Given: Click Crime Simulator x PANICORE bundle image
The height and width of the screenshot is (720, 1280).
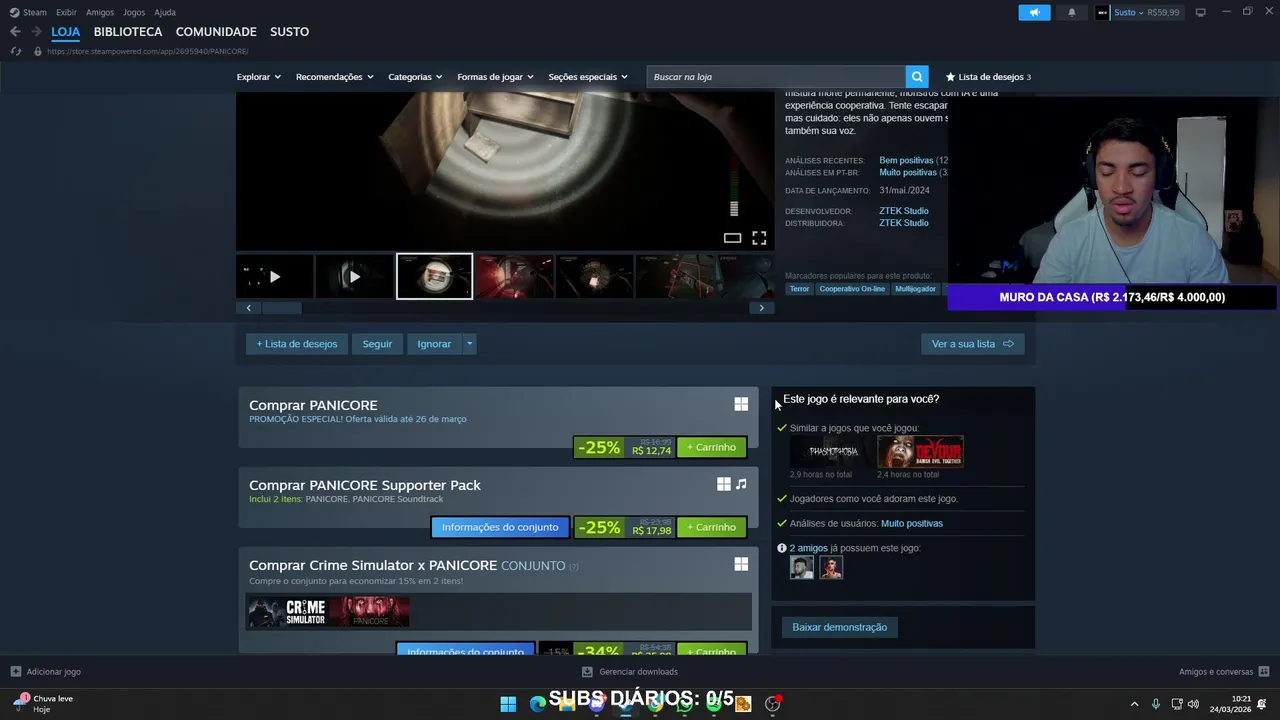Looking at the screenshot, I should (x=329, y=612).
